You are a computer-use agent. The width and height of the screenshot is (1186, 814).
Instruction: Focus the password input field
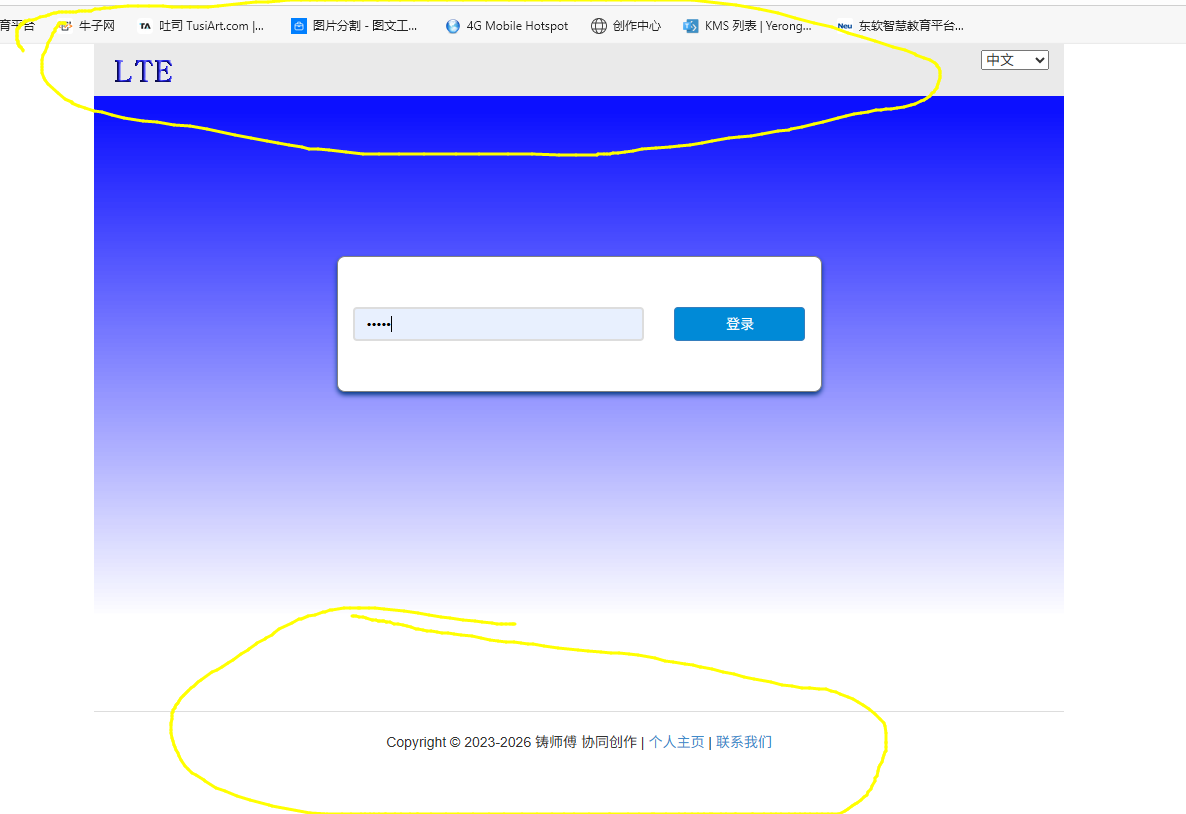pos(498,324)
